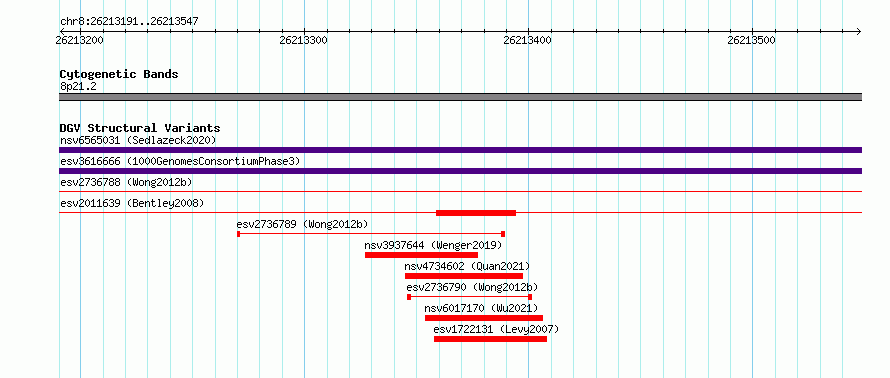Click the esv1722131 (Levy2007) label
890x378 pixels.
(496, 329)
